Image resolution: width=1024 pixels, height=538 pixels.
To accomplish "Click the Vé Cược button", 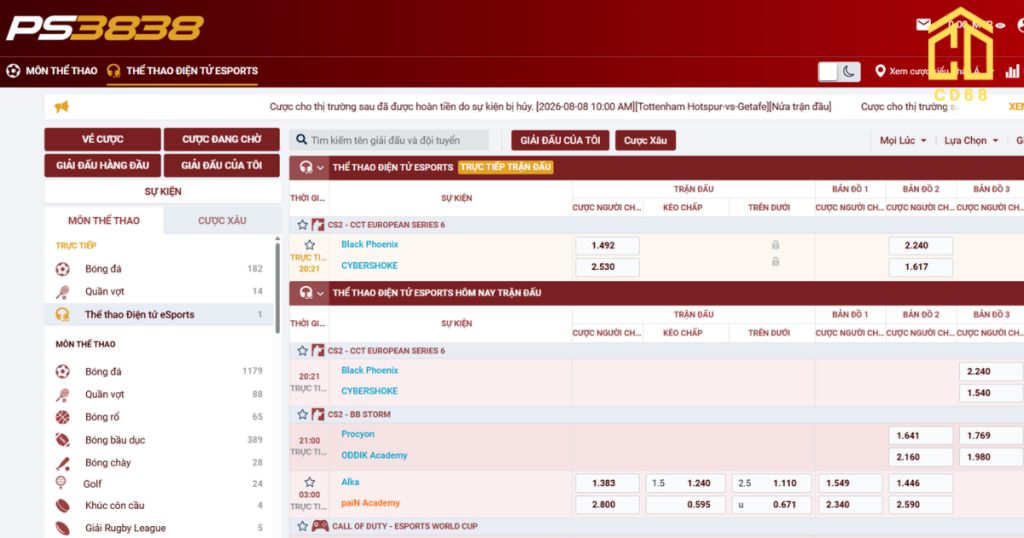I will [103, 139].
